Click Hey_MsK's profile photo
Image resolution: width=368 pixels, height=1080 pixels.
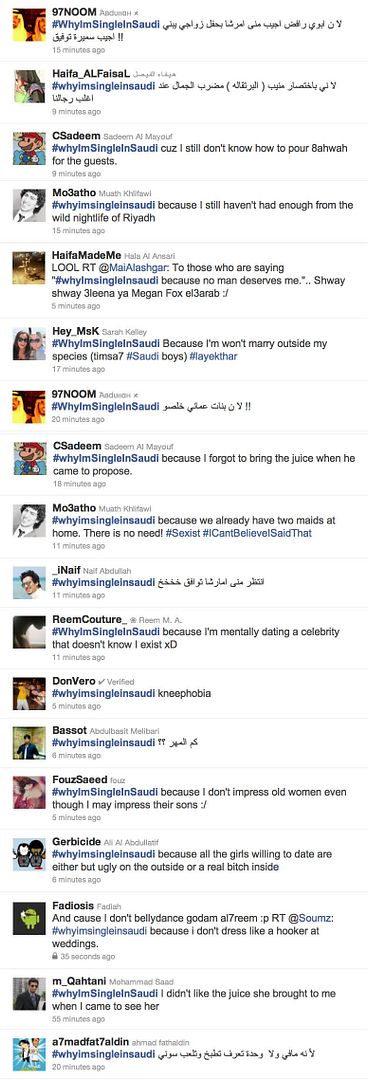click(30, 343)
